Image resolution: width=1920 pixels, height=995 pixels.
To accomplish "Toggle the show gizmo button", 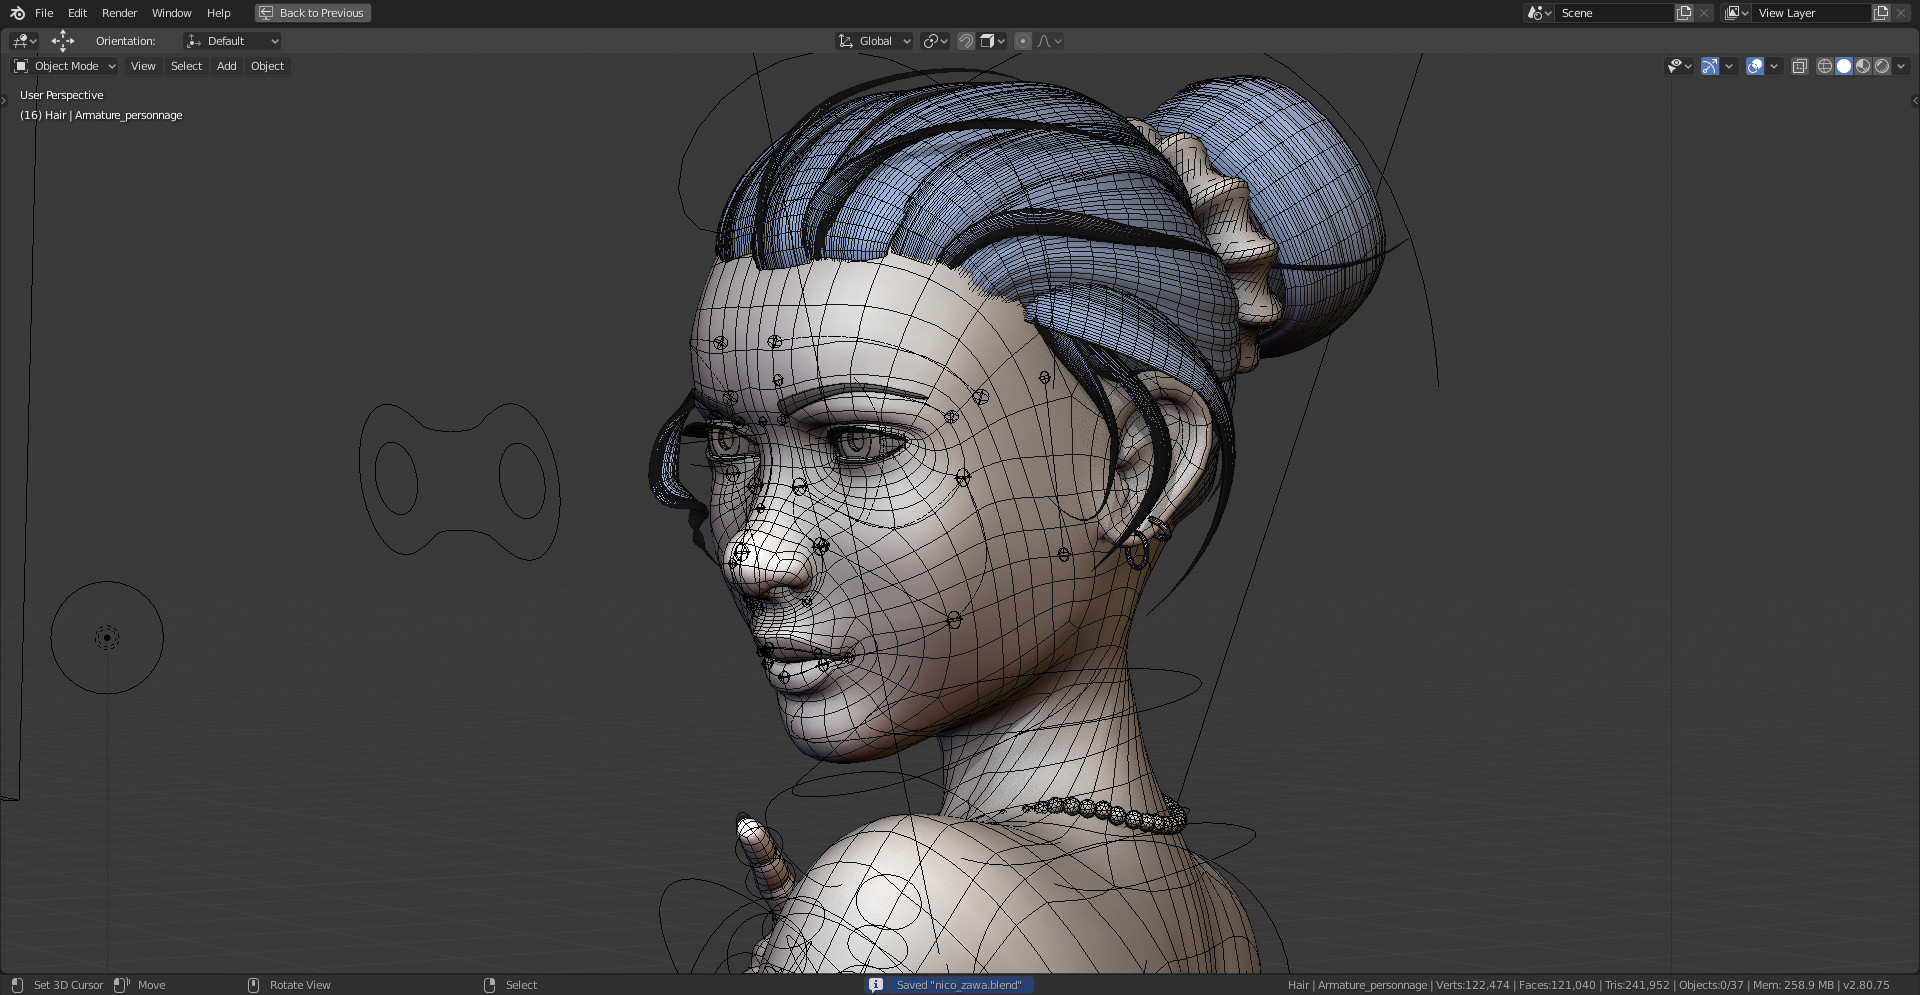I will click(x=1710, y=66).
